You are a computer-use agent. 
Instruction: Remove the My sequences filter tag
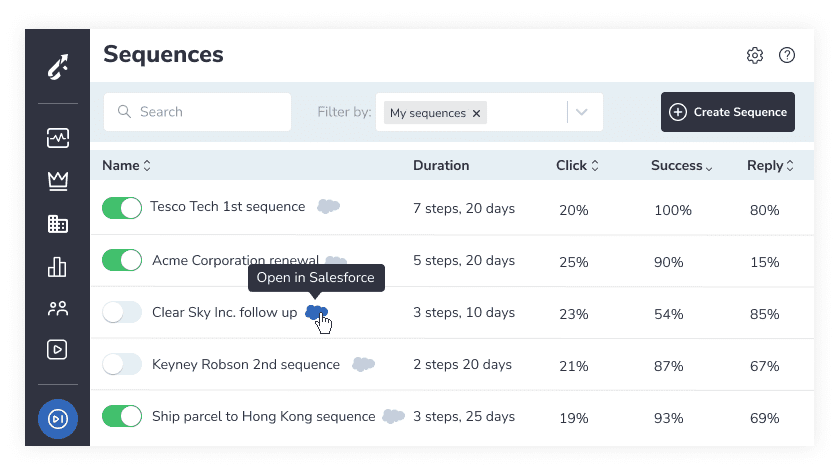[476, 113]
